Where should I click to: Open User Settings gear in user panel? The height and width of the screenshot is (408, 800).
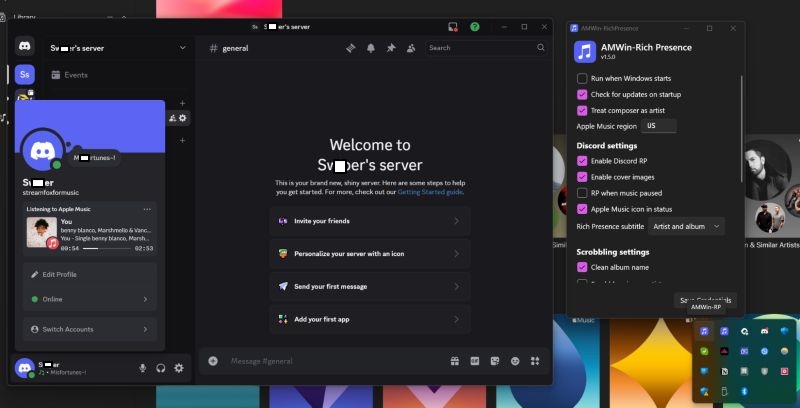click(x=179, y=368)
